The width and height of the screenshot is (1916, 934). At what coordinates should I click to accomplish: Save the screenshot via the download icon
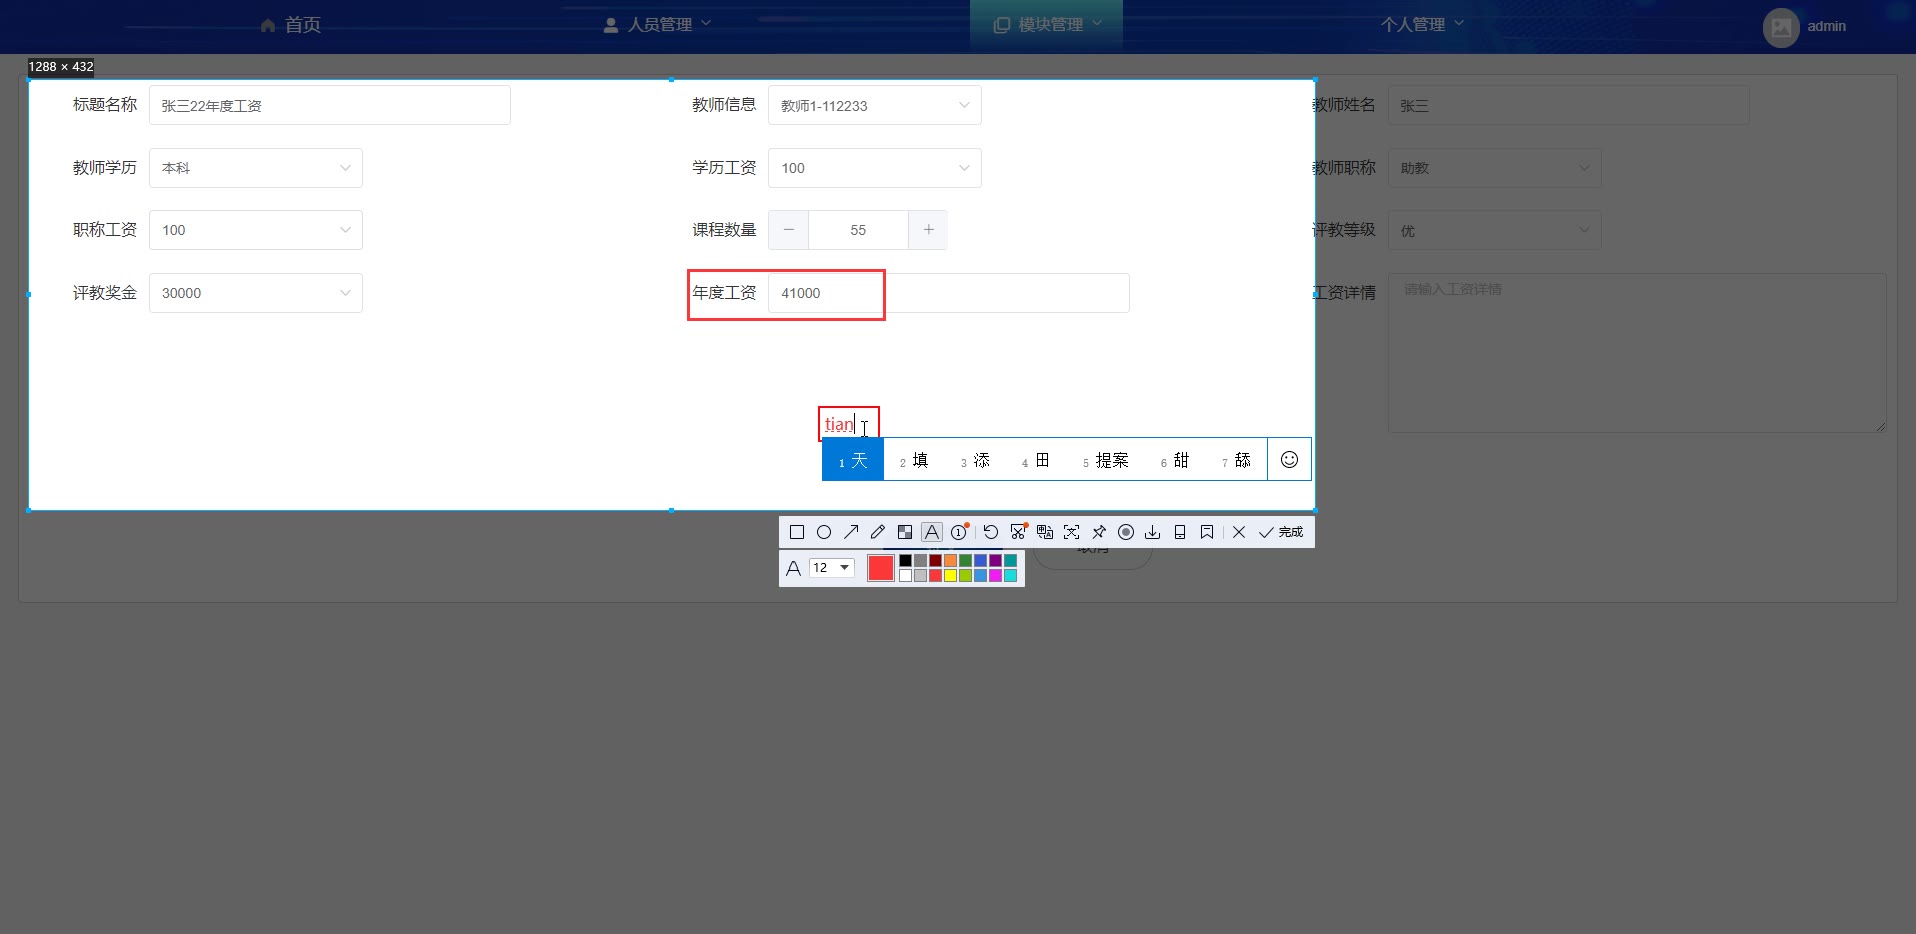point(1153,532)
